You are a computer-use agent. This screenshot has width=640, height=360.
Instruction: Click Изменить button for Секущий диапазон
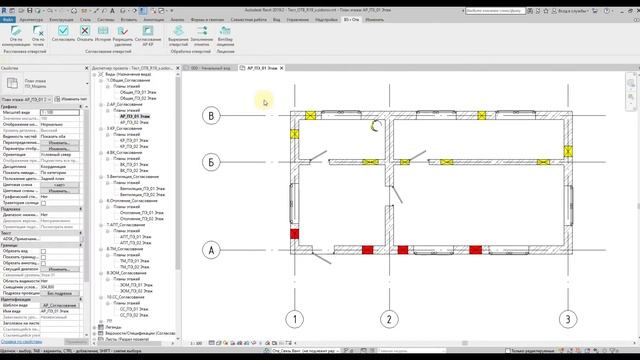point(60,269)
